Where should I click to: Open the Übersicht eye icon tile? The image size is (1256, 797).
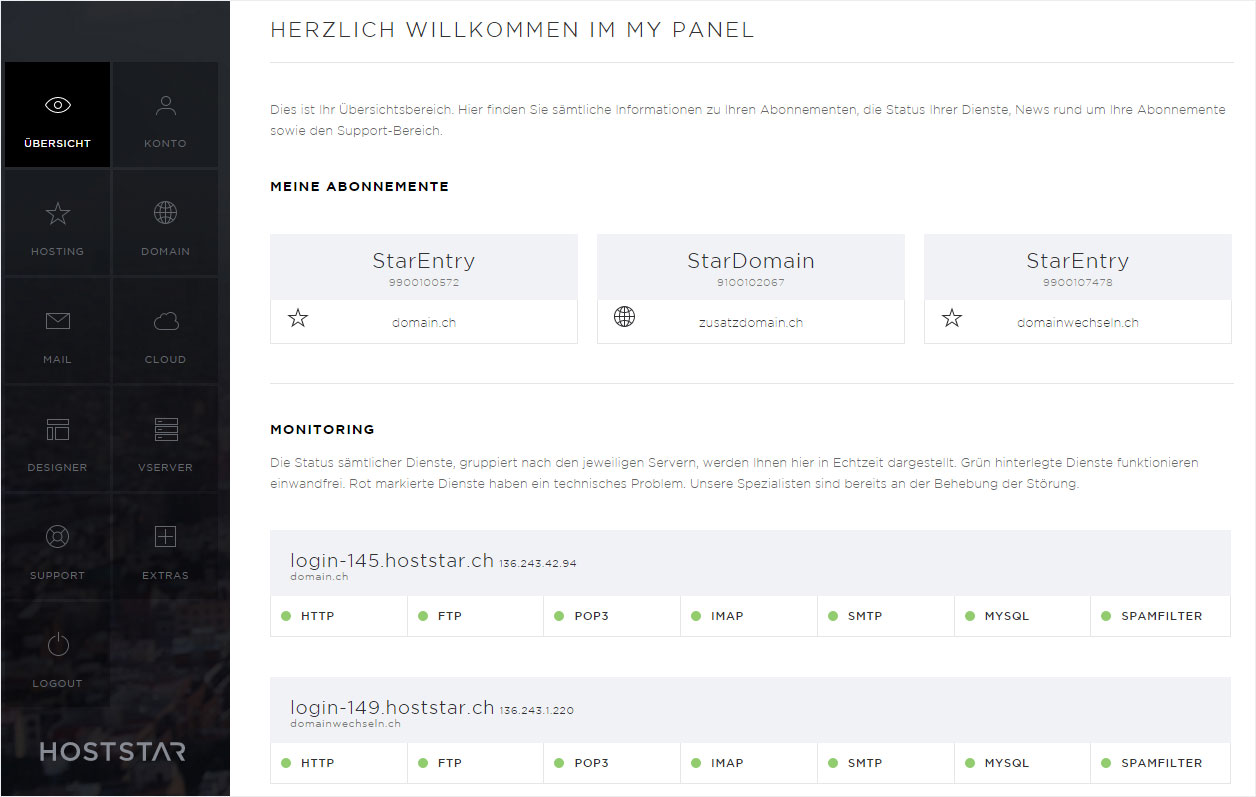click(x=57, y=115)
